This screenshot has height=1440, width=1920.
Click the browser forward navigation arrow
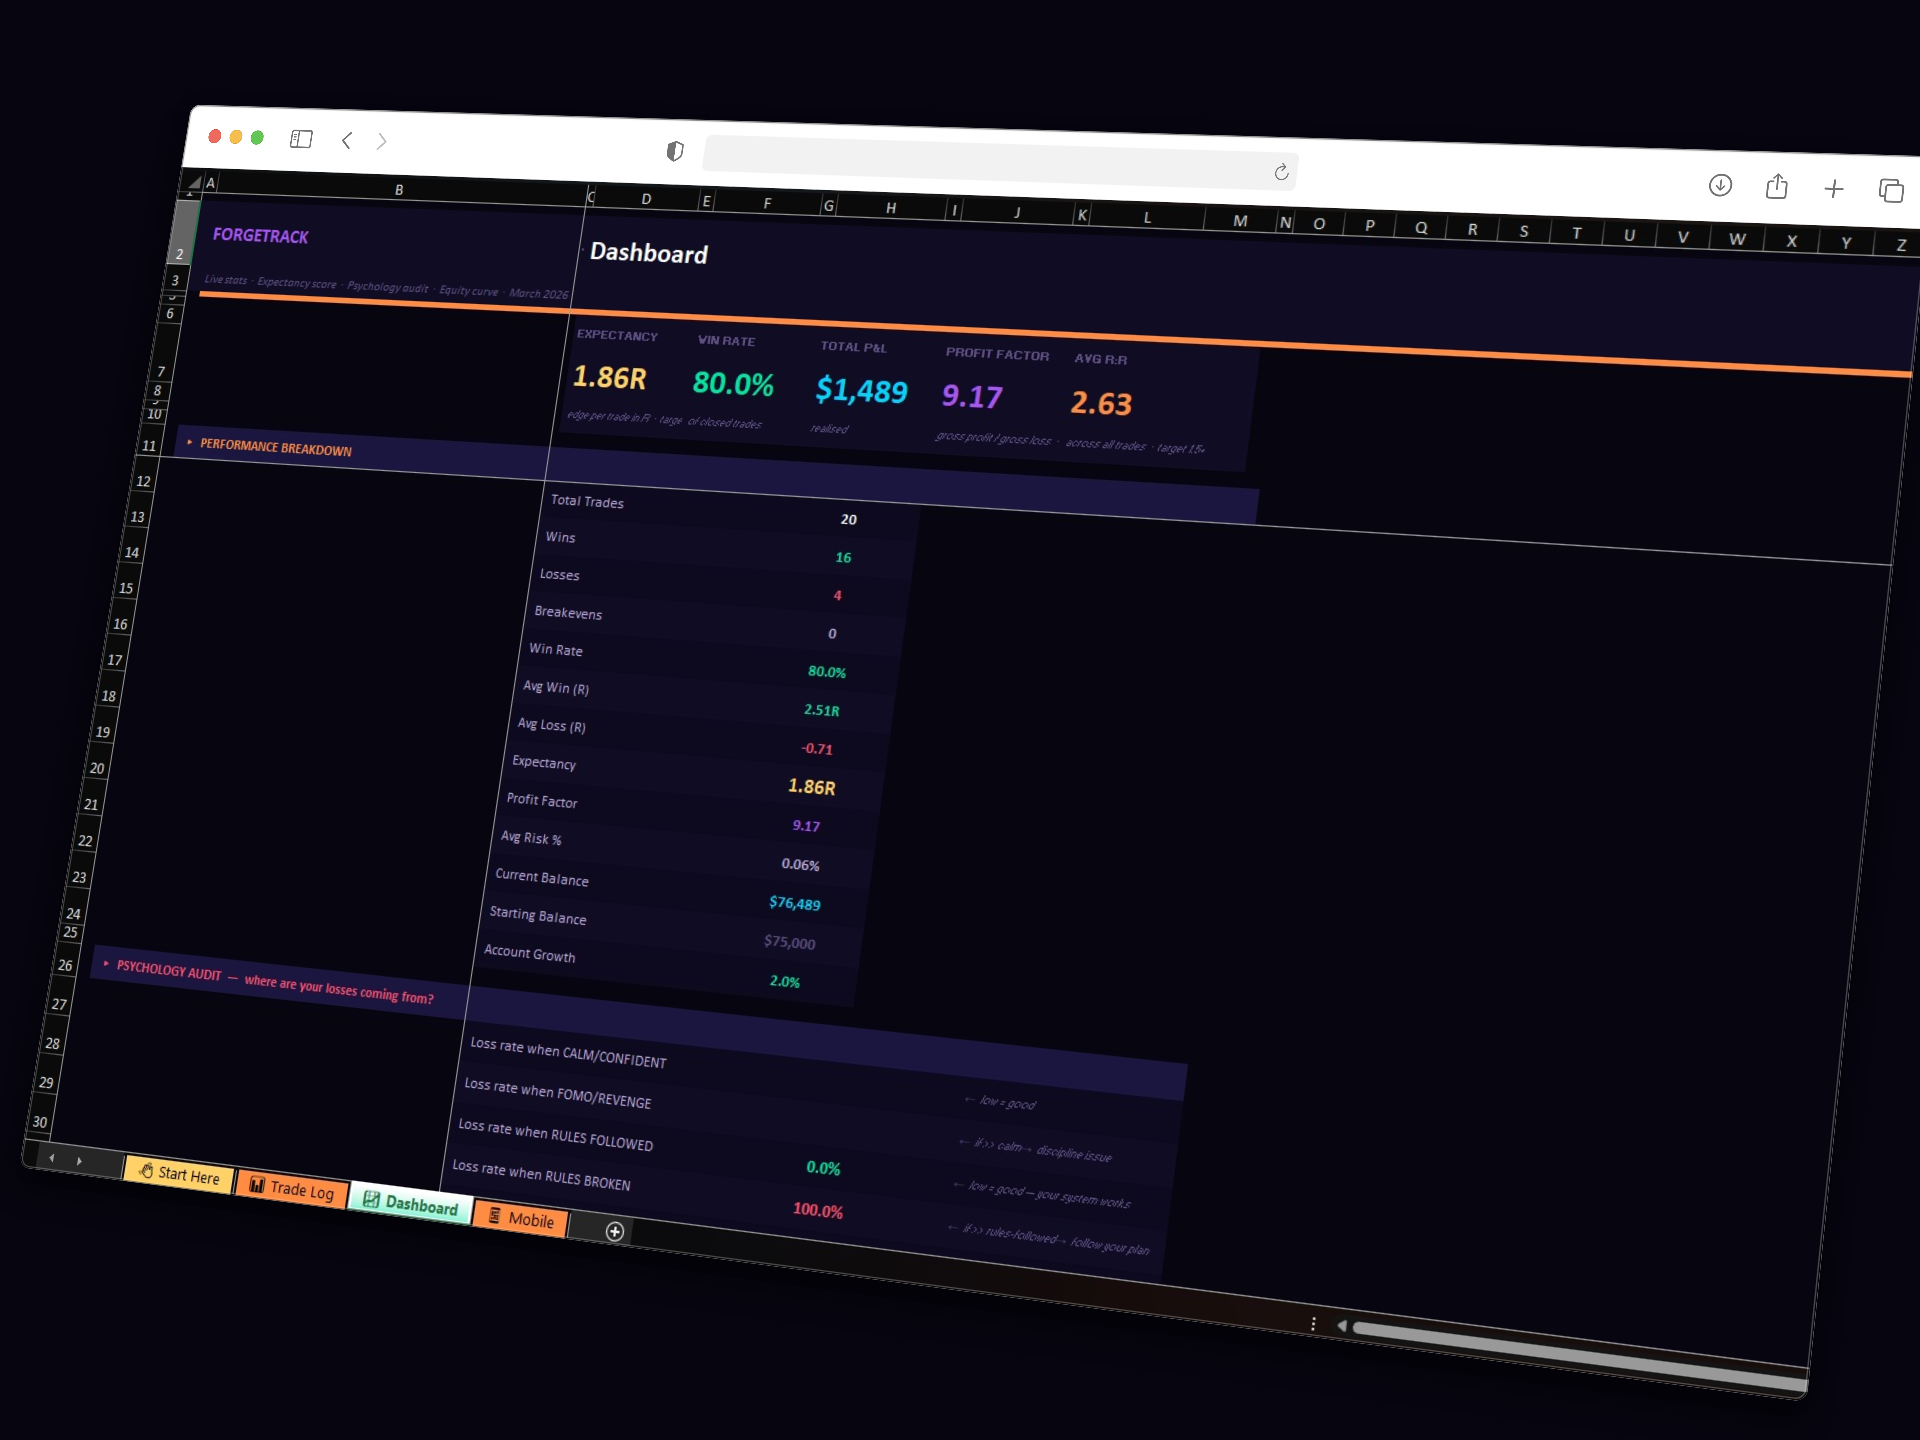[383, 141]
